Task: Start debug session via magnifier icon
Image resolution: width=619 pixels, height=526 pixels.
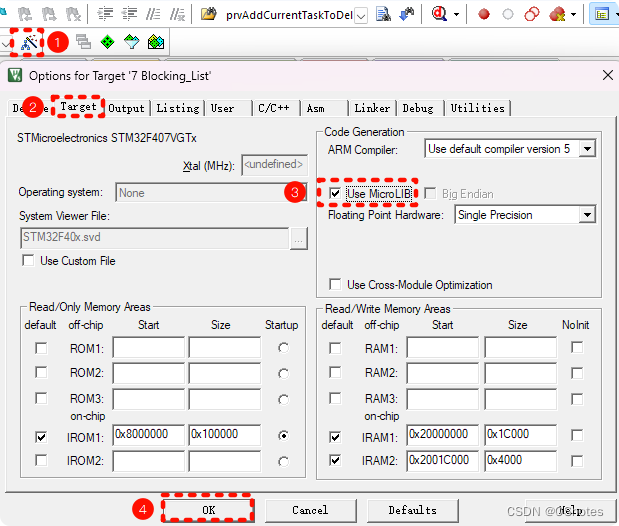Action: [440, 14]
